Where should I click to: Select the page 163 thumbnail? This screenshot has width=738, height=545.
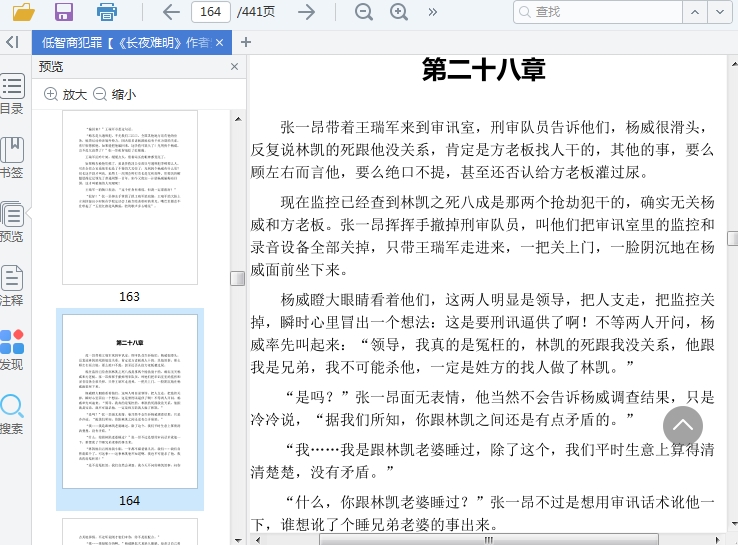point(130,198)
